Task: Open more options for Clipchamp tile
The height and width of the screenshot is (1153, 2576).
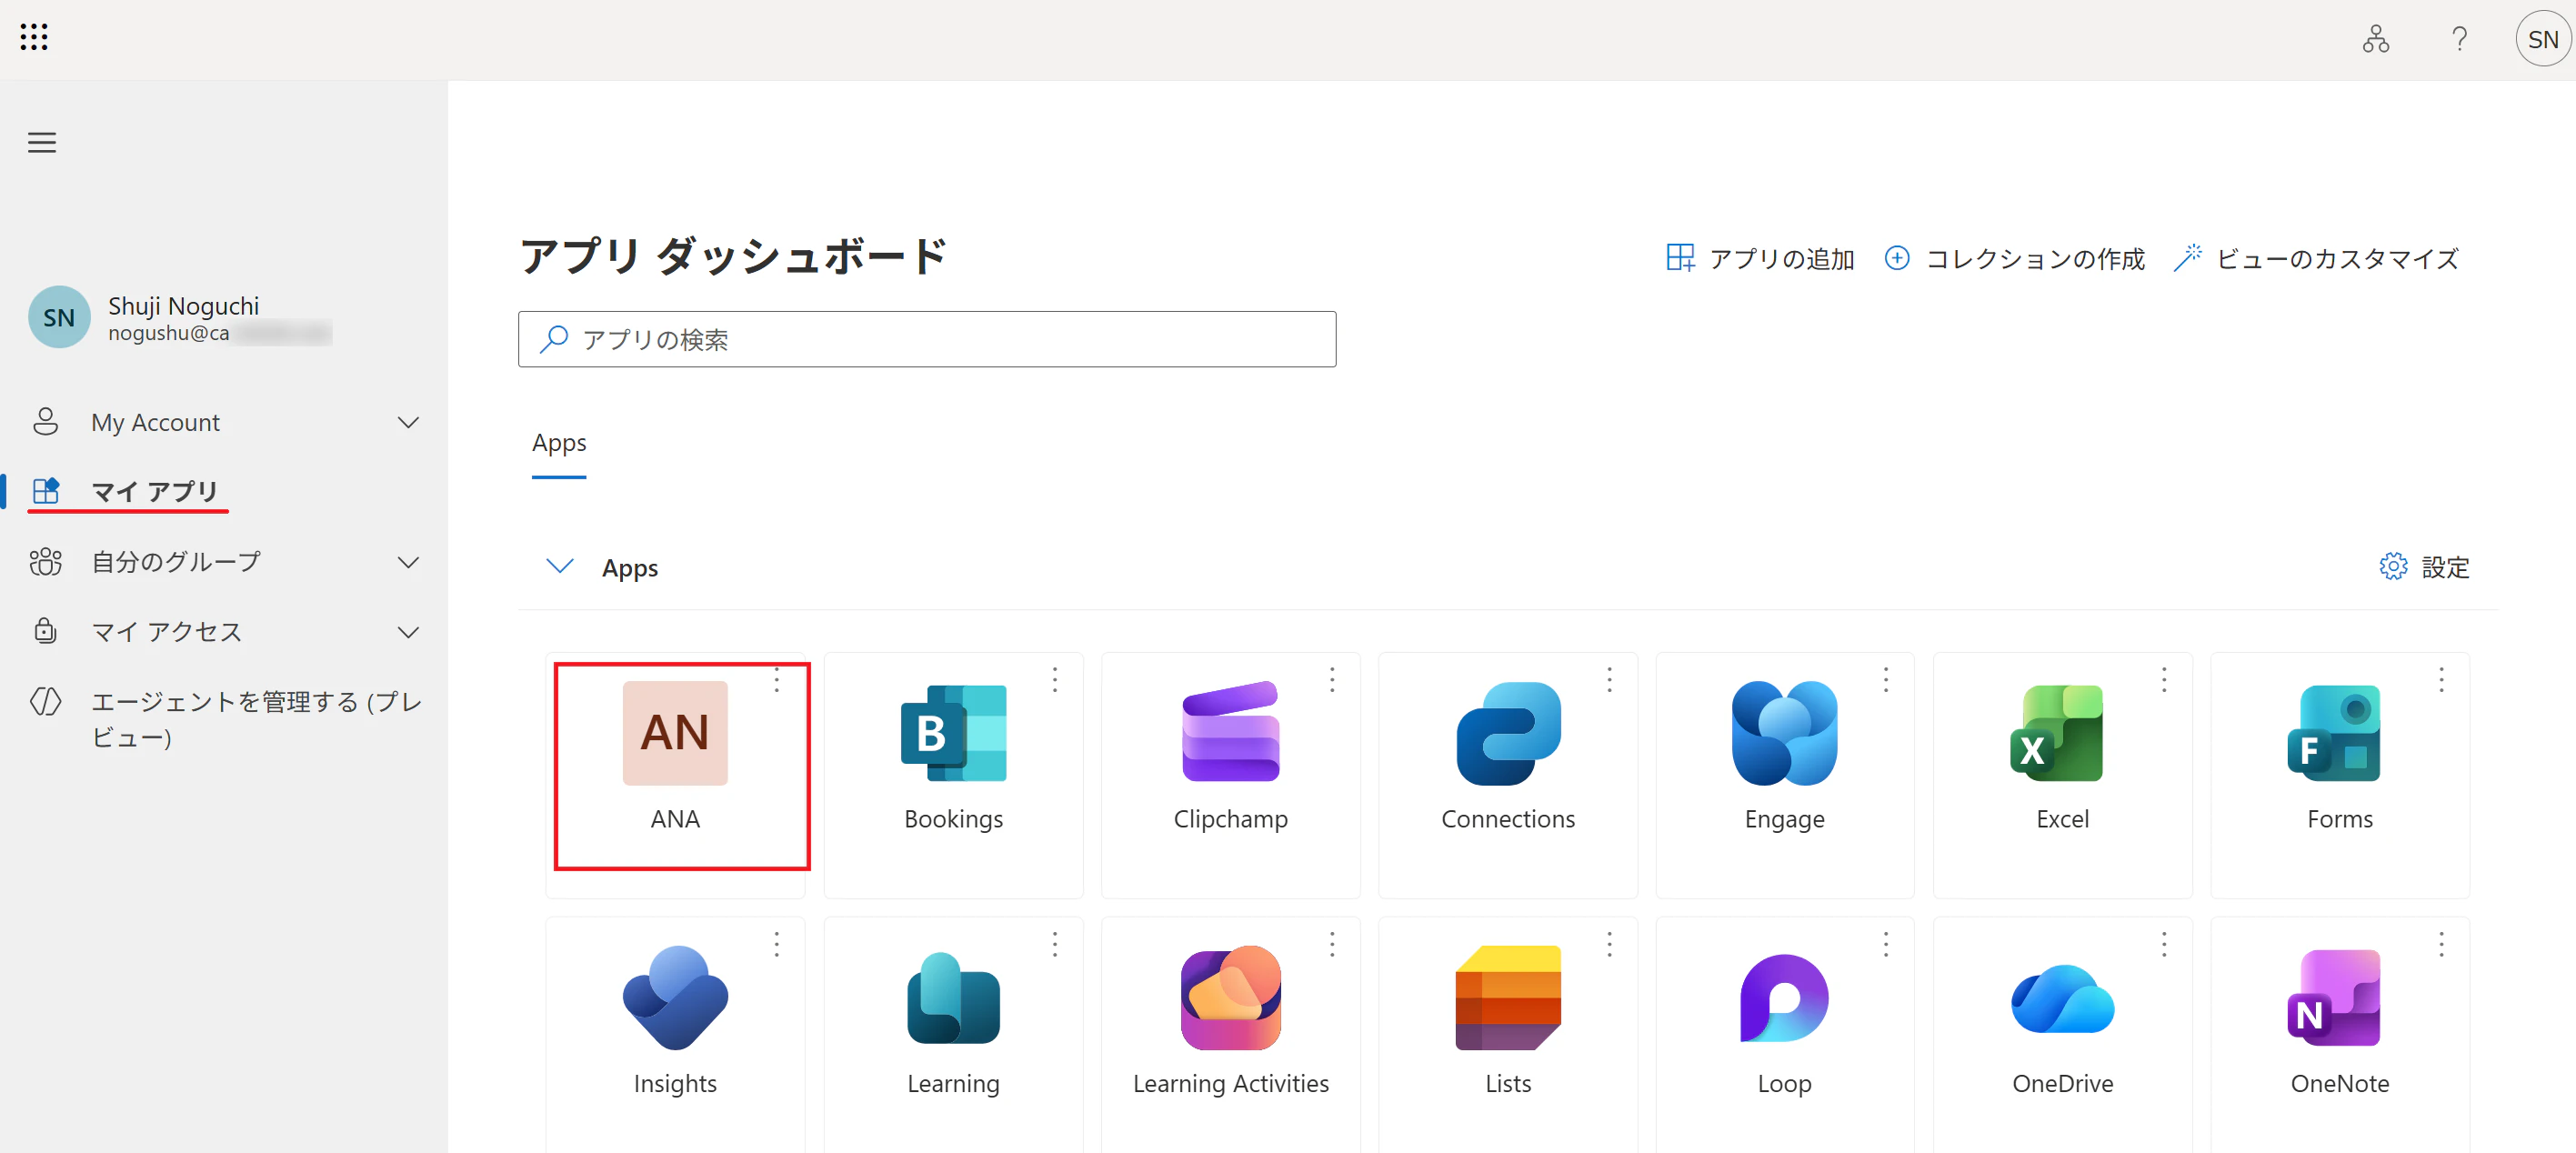Action: (x=1331, y=680)
